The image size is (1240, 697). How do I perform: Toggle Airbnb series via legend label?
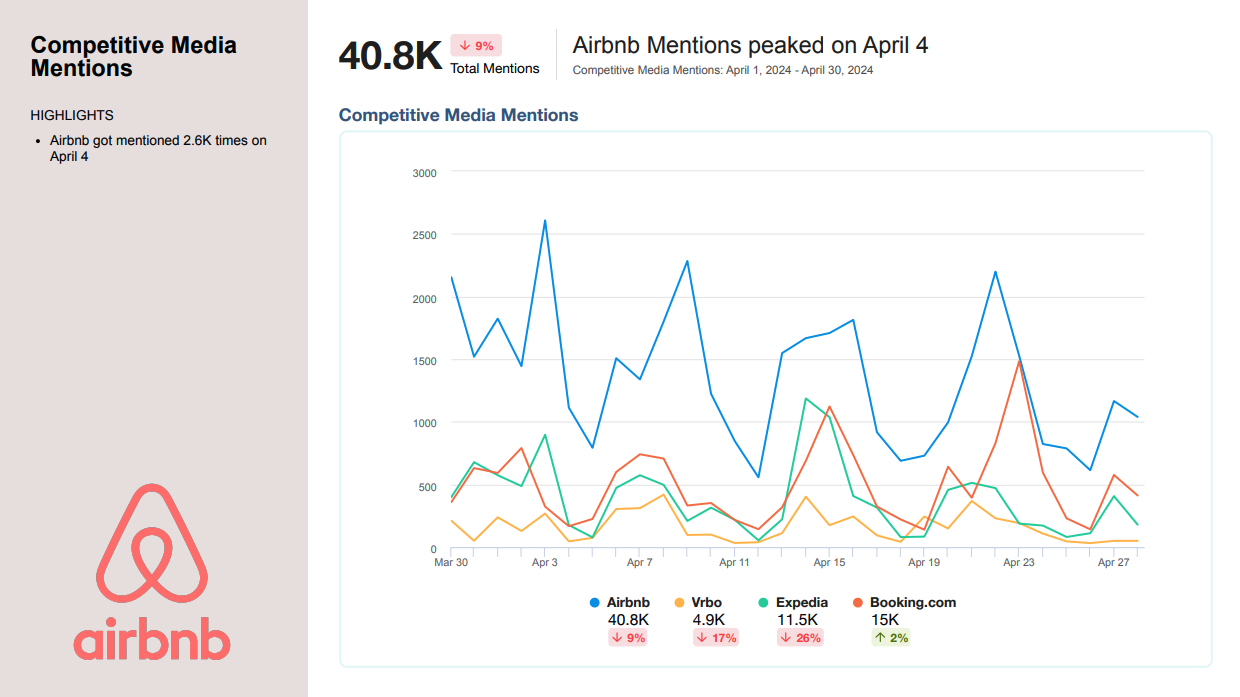coord(628,603)
